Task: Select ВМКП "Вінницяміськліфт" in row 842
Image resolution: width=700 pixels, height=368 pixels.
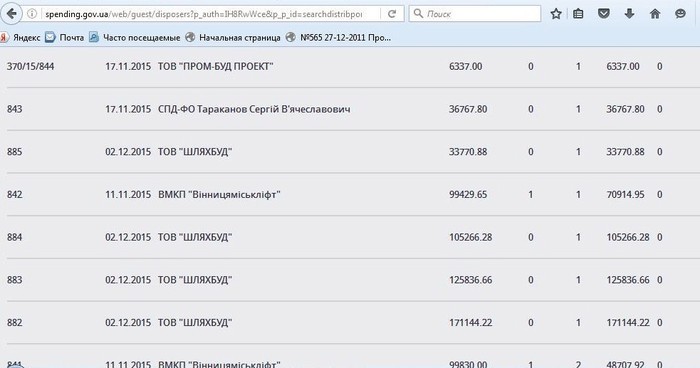Action: click(x=219, y=194)
